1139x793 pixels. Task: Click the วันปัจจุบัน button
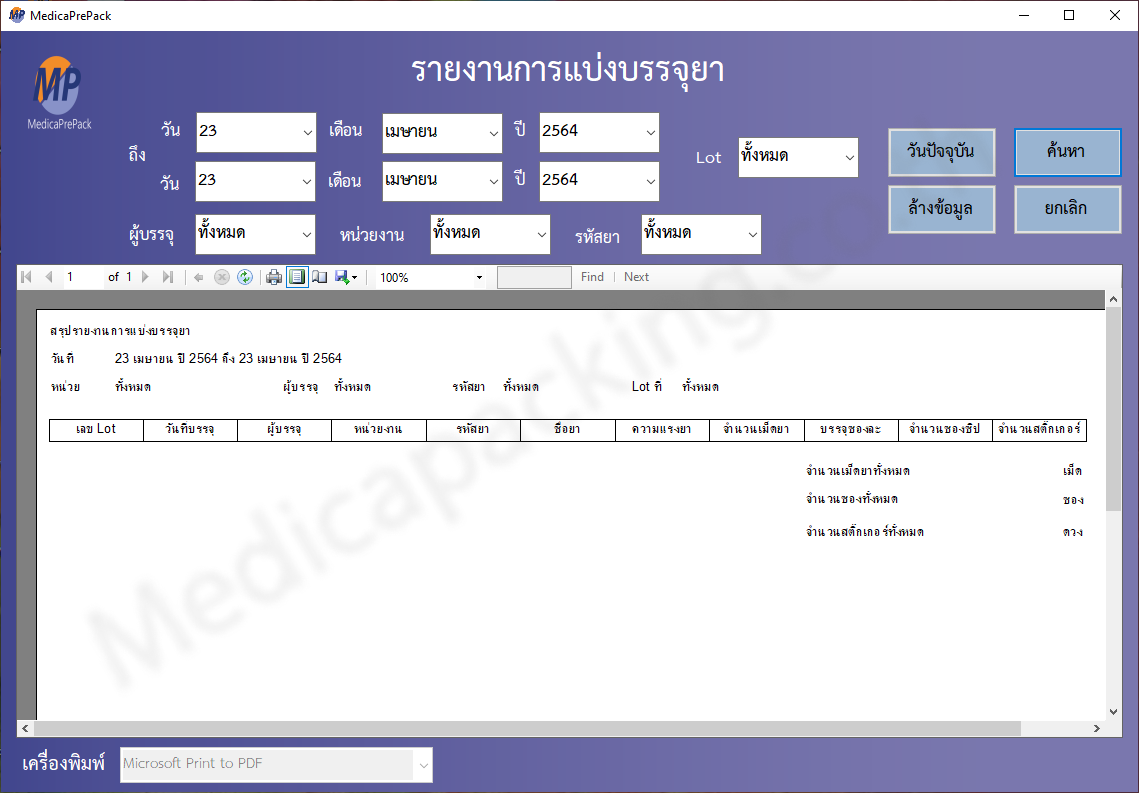click(x=941, y=152)
